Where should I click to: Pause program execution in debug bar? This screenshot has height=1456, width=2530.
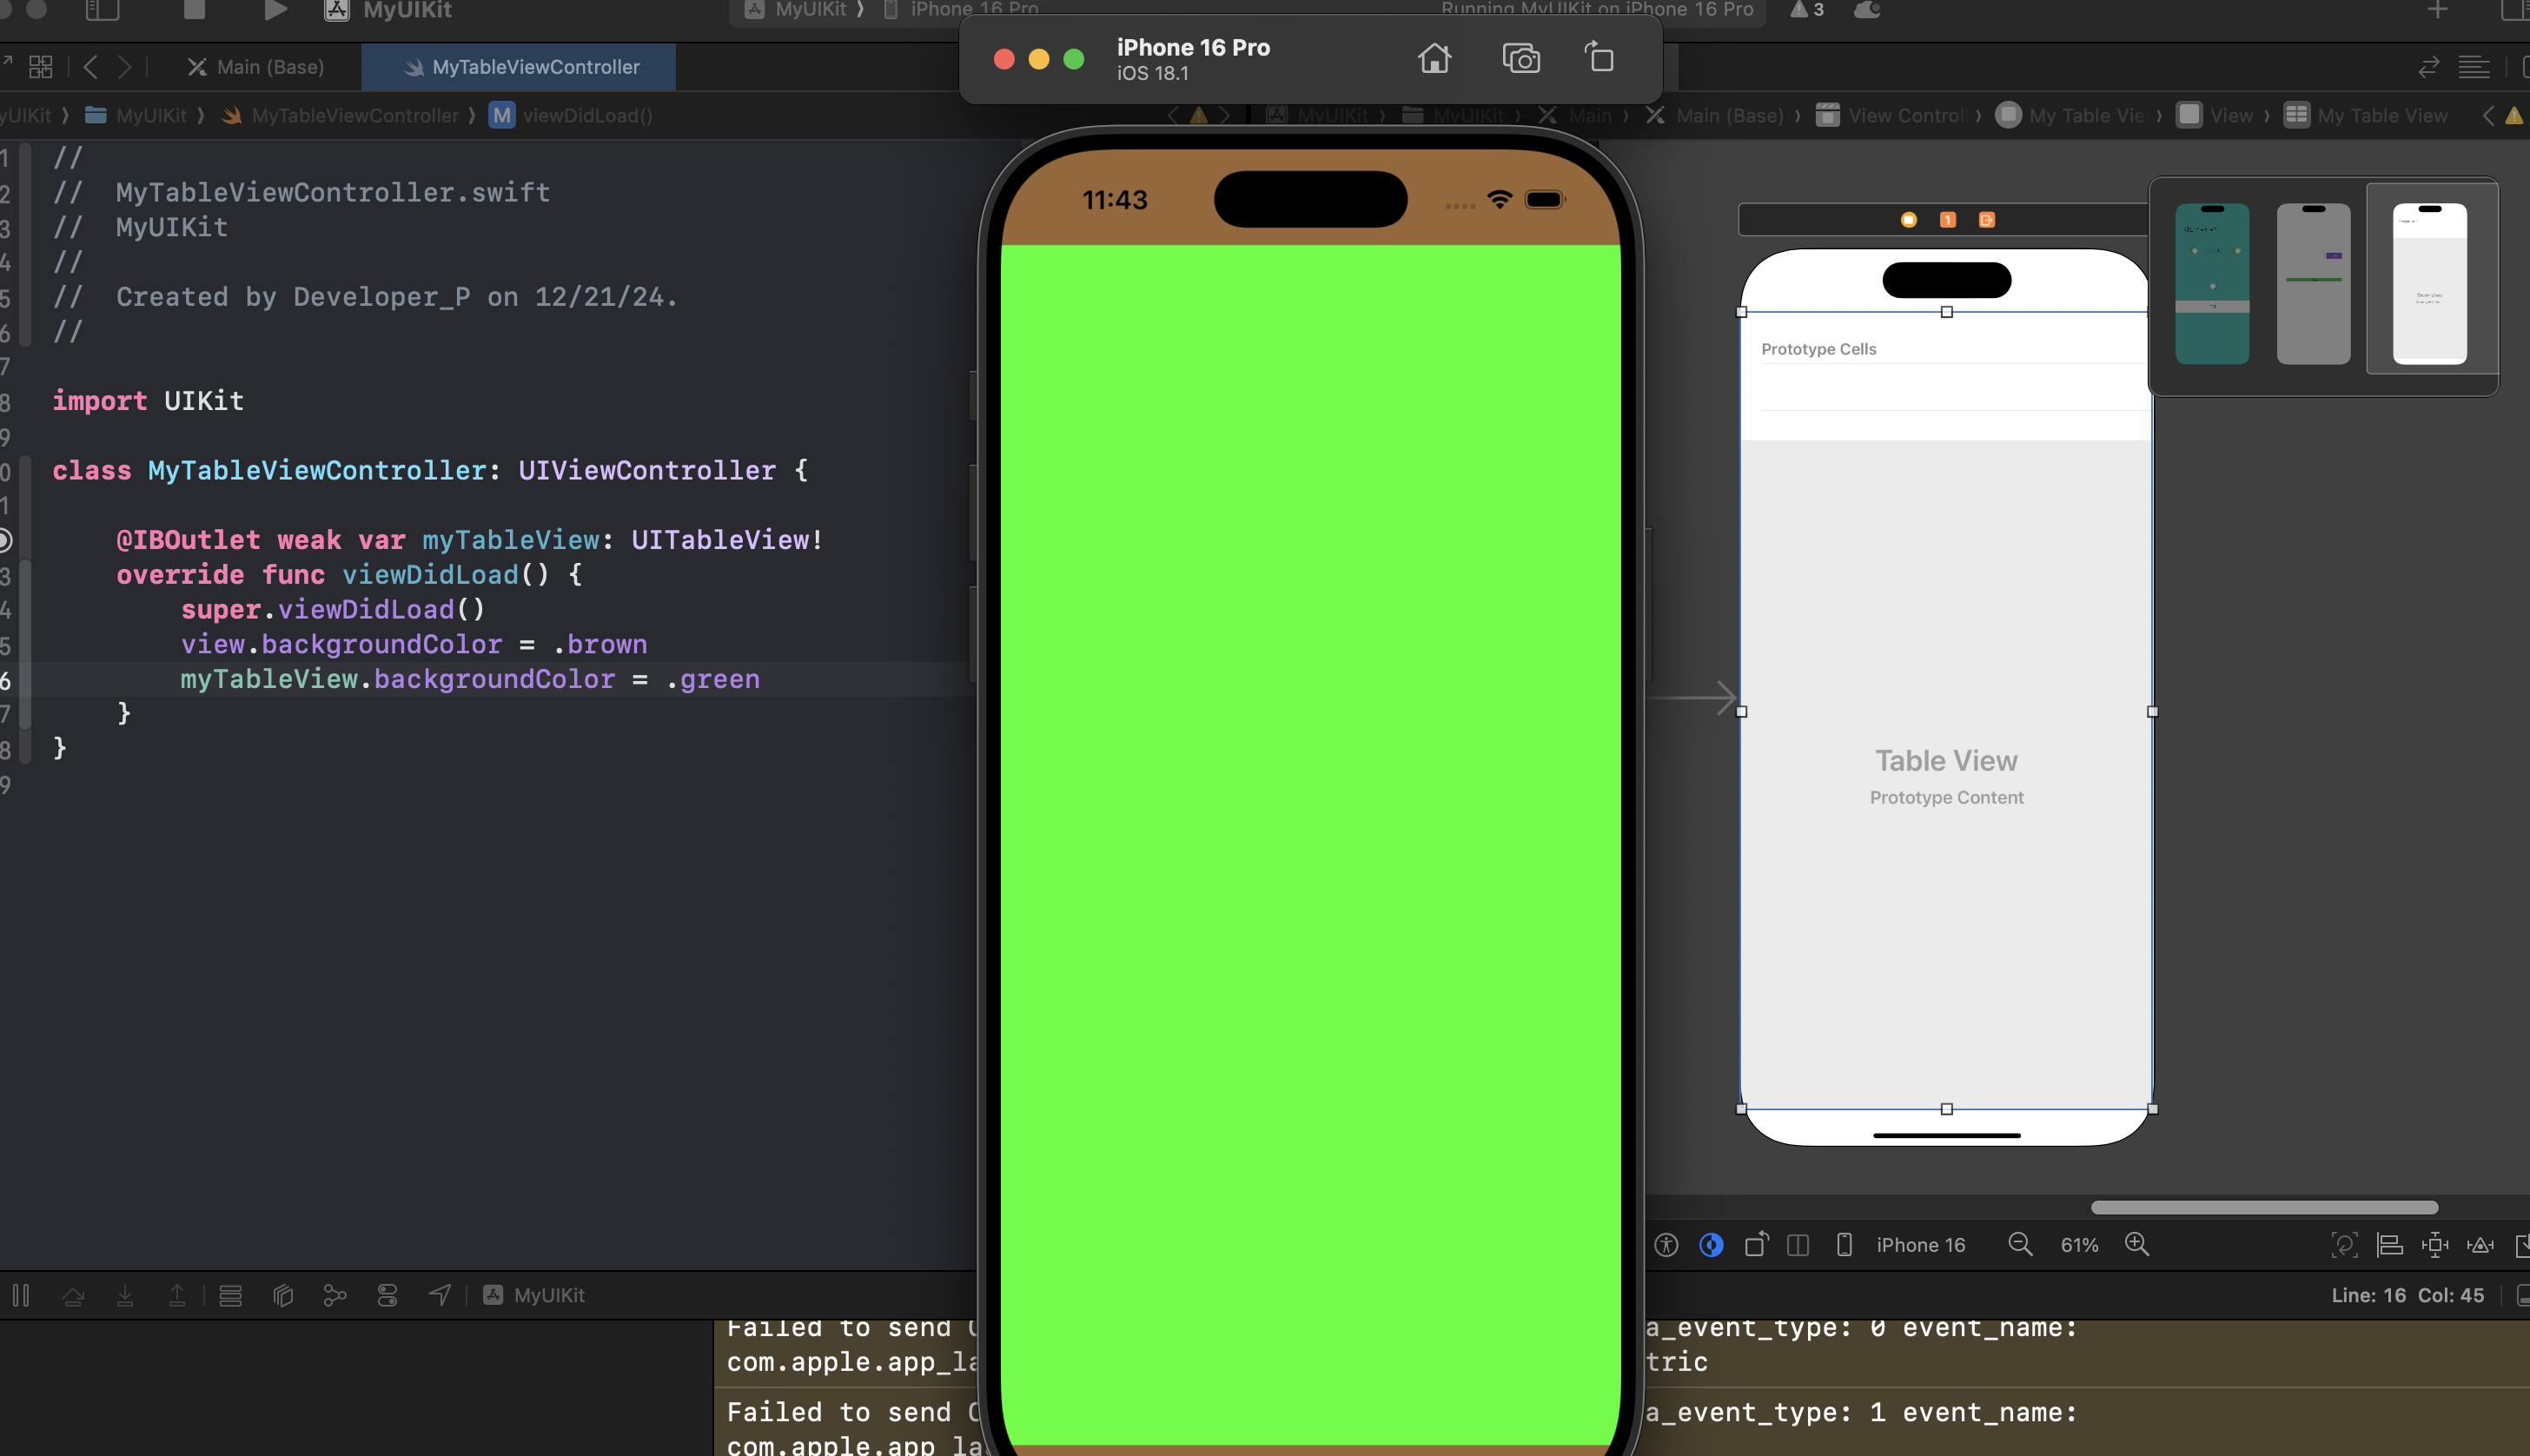21,1295
